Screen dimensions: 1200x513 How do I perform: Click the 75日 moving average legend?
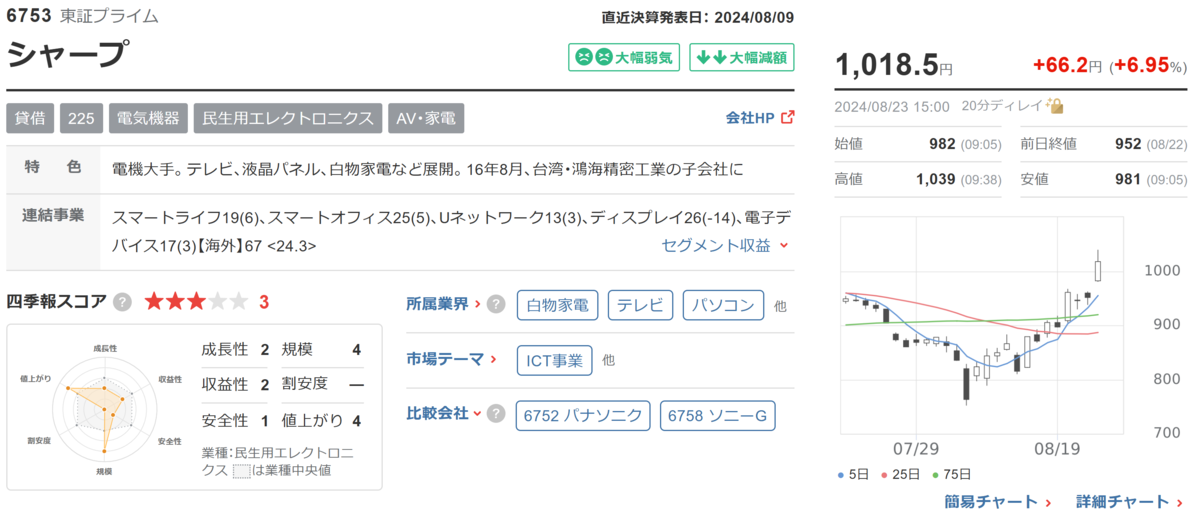point(953,474)
